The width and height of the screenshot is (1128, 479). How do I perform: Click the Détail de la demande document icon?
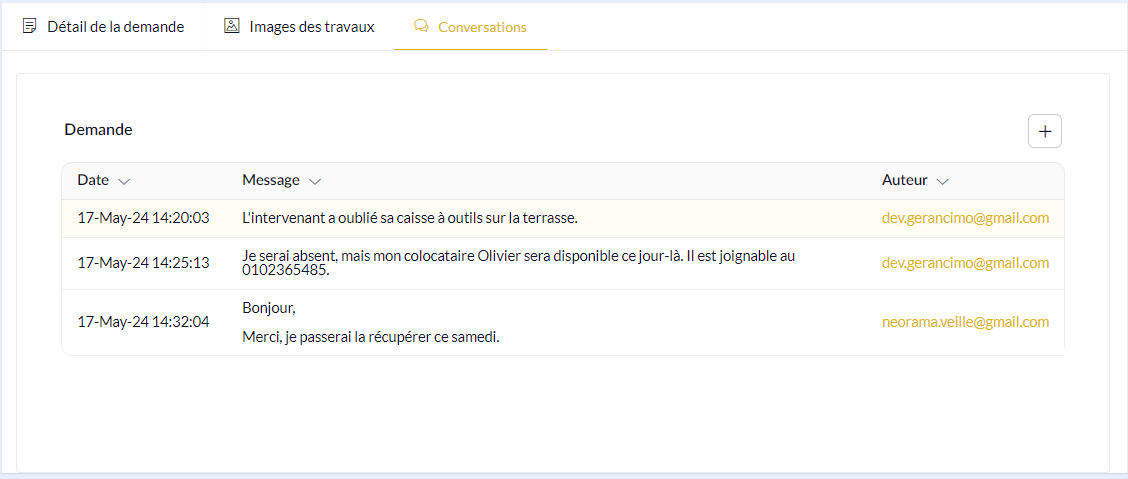tap(30, 26)
